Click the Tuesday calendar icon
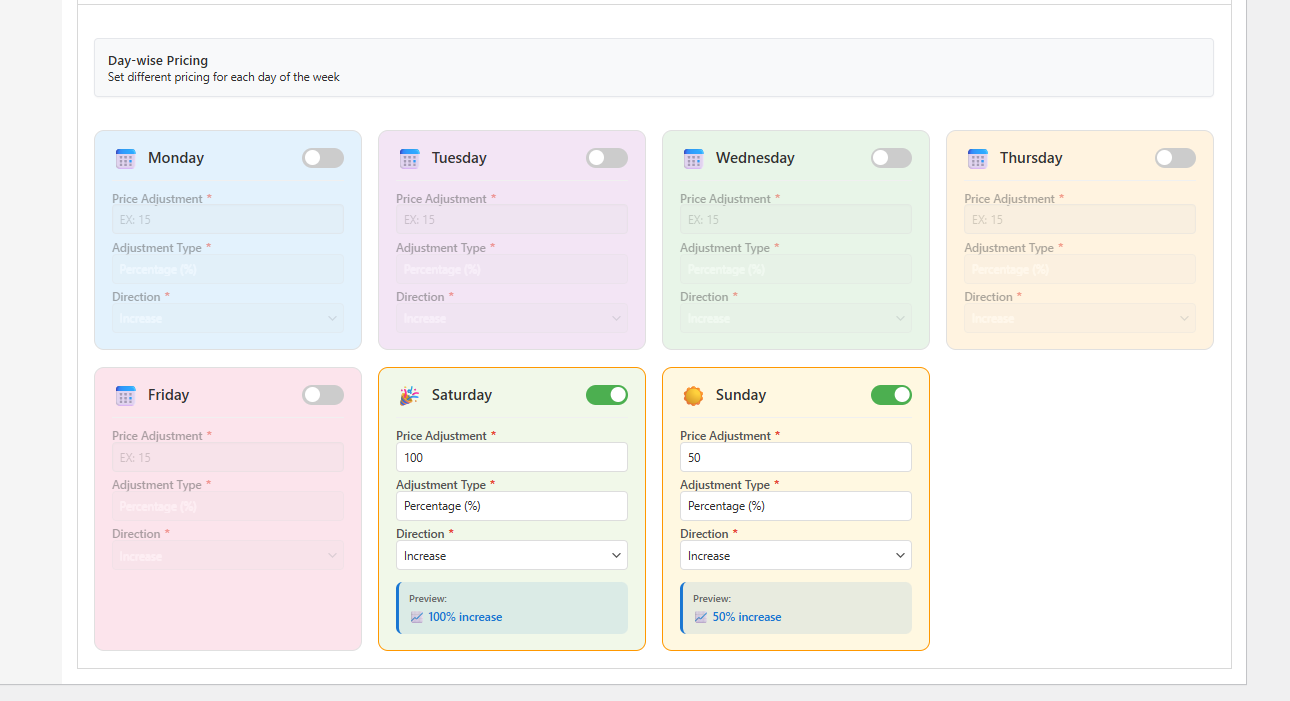 (x=409, y=158)
